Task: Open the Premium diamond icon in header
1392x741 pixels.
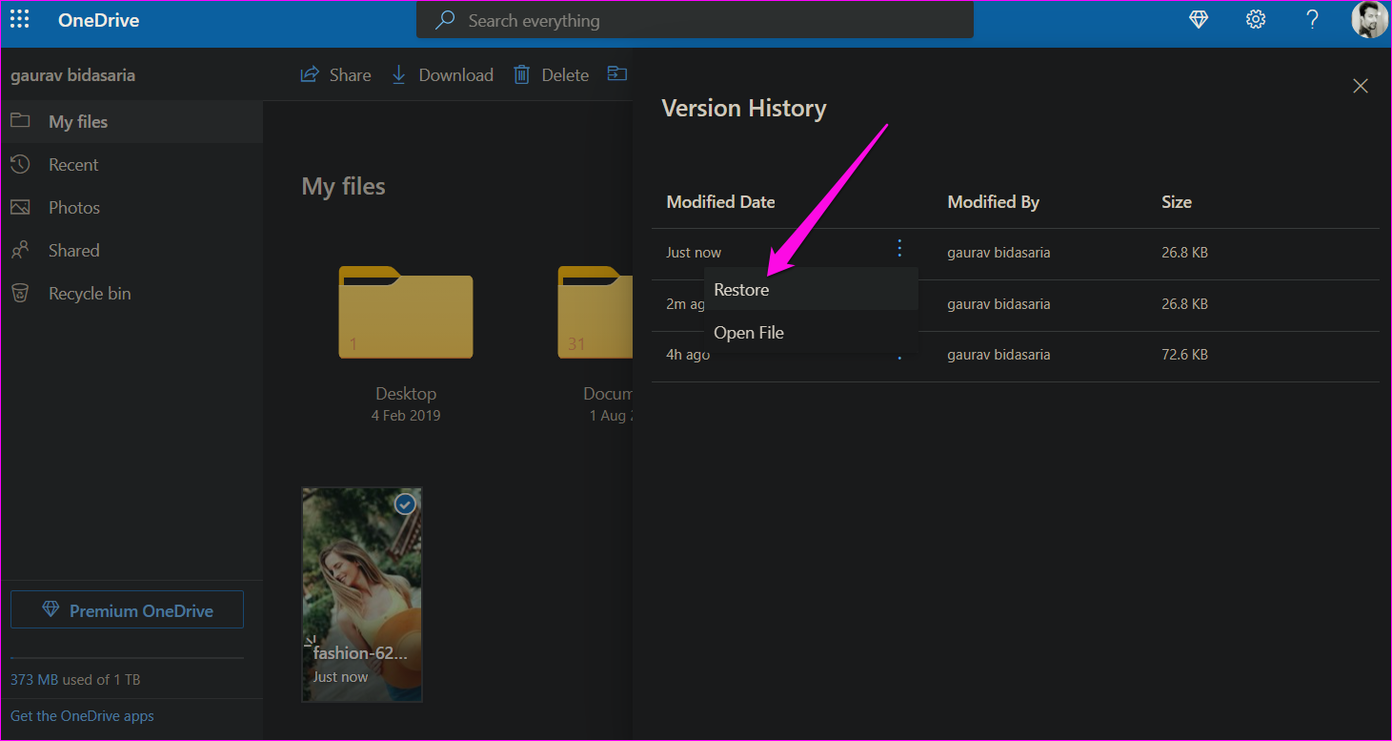Action: 1199,20
